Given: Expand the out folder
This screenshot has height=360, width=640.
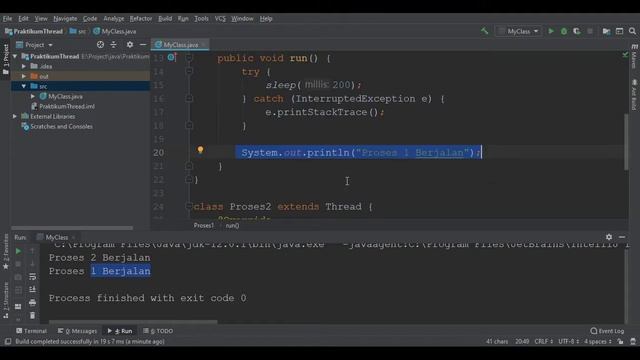Looking at the screenshot, I should (x=24, y=76).
